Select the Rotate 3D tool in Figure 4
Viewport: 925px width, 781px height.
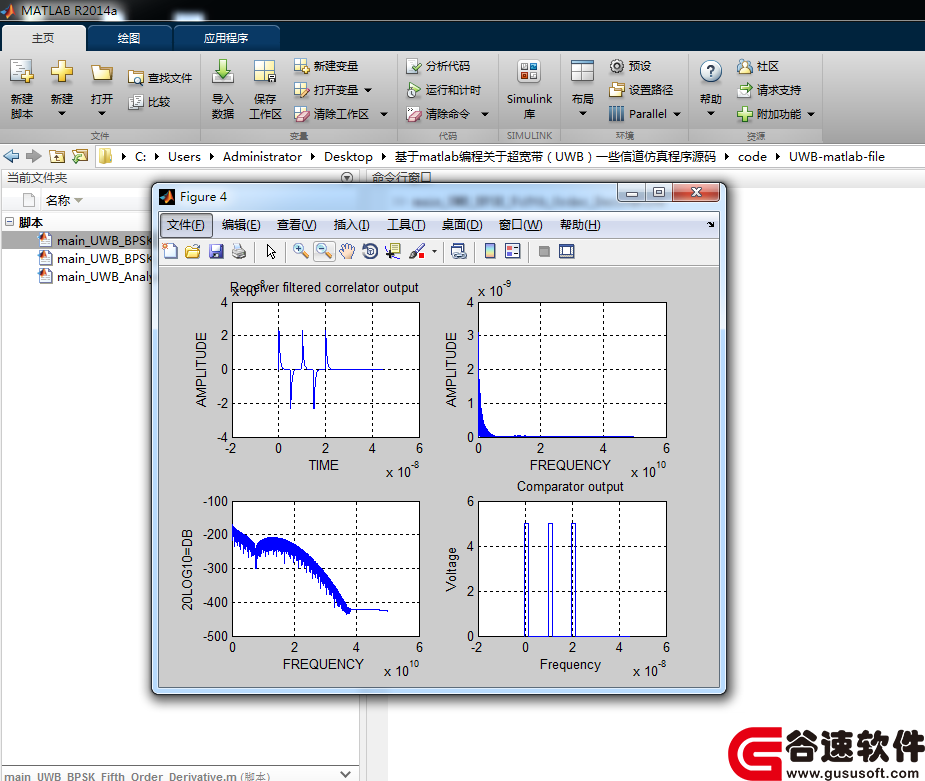[x=370, y=251]
